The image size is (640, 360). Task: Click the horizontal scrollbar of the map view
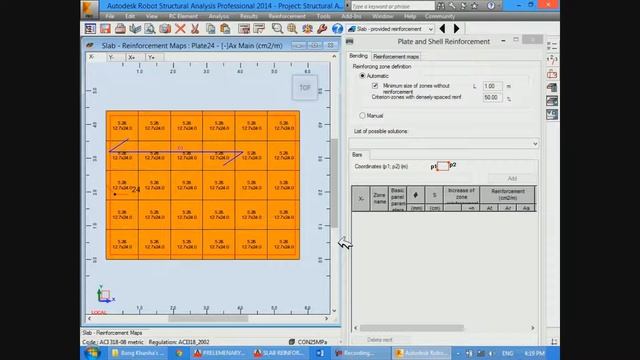(x=208, y=318)
